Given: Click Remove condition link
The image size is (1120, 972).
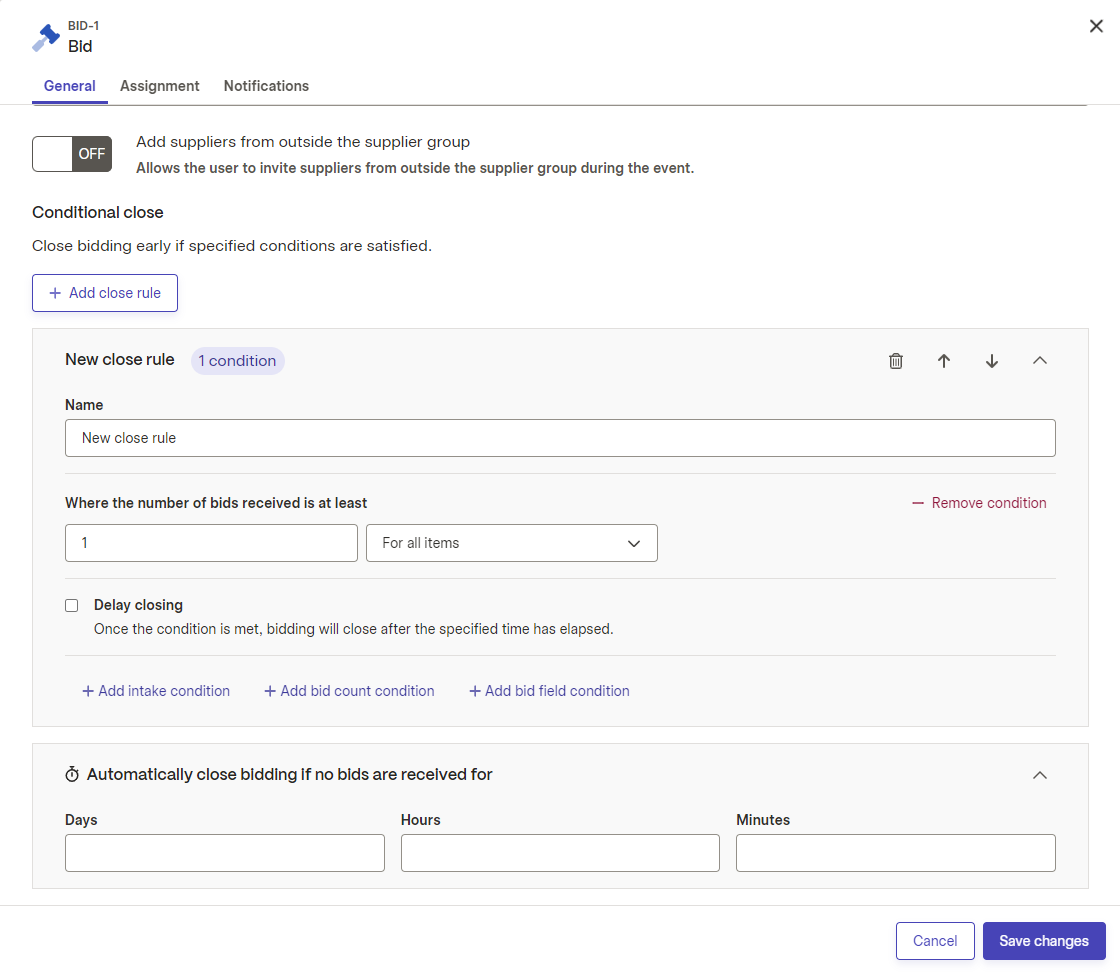Looking at the screenshot, I should point(979,503).
